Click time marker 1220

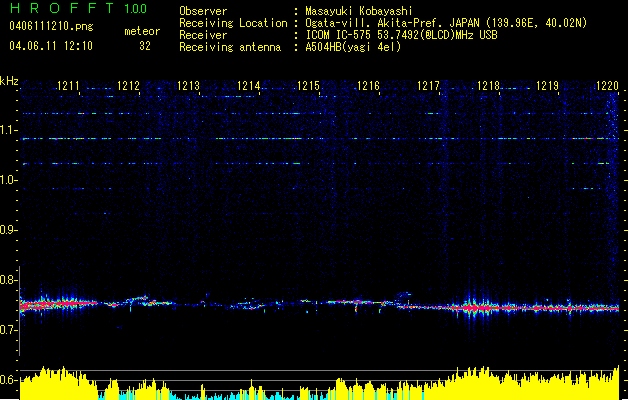pyautogui.click(x=607, y=86)
